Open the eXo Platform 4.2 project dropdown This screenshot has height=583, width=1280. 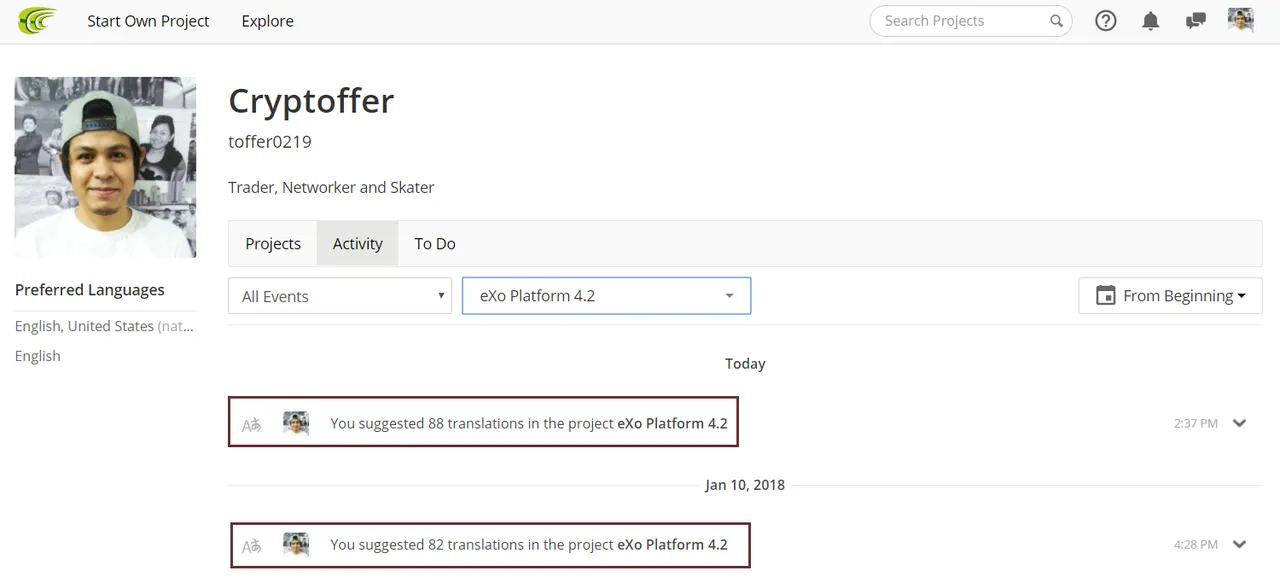coord(606,296)
